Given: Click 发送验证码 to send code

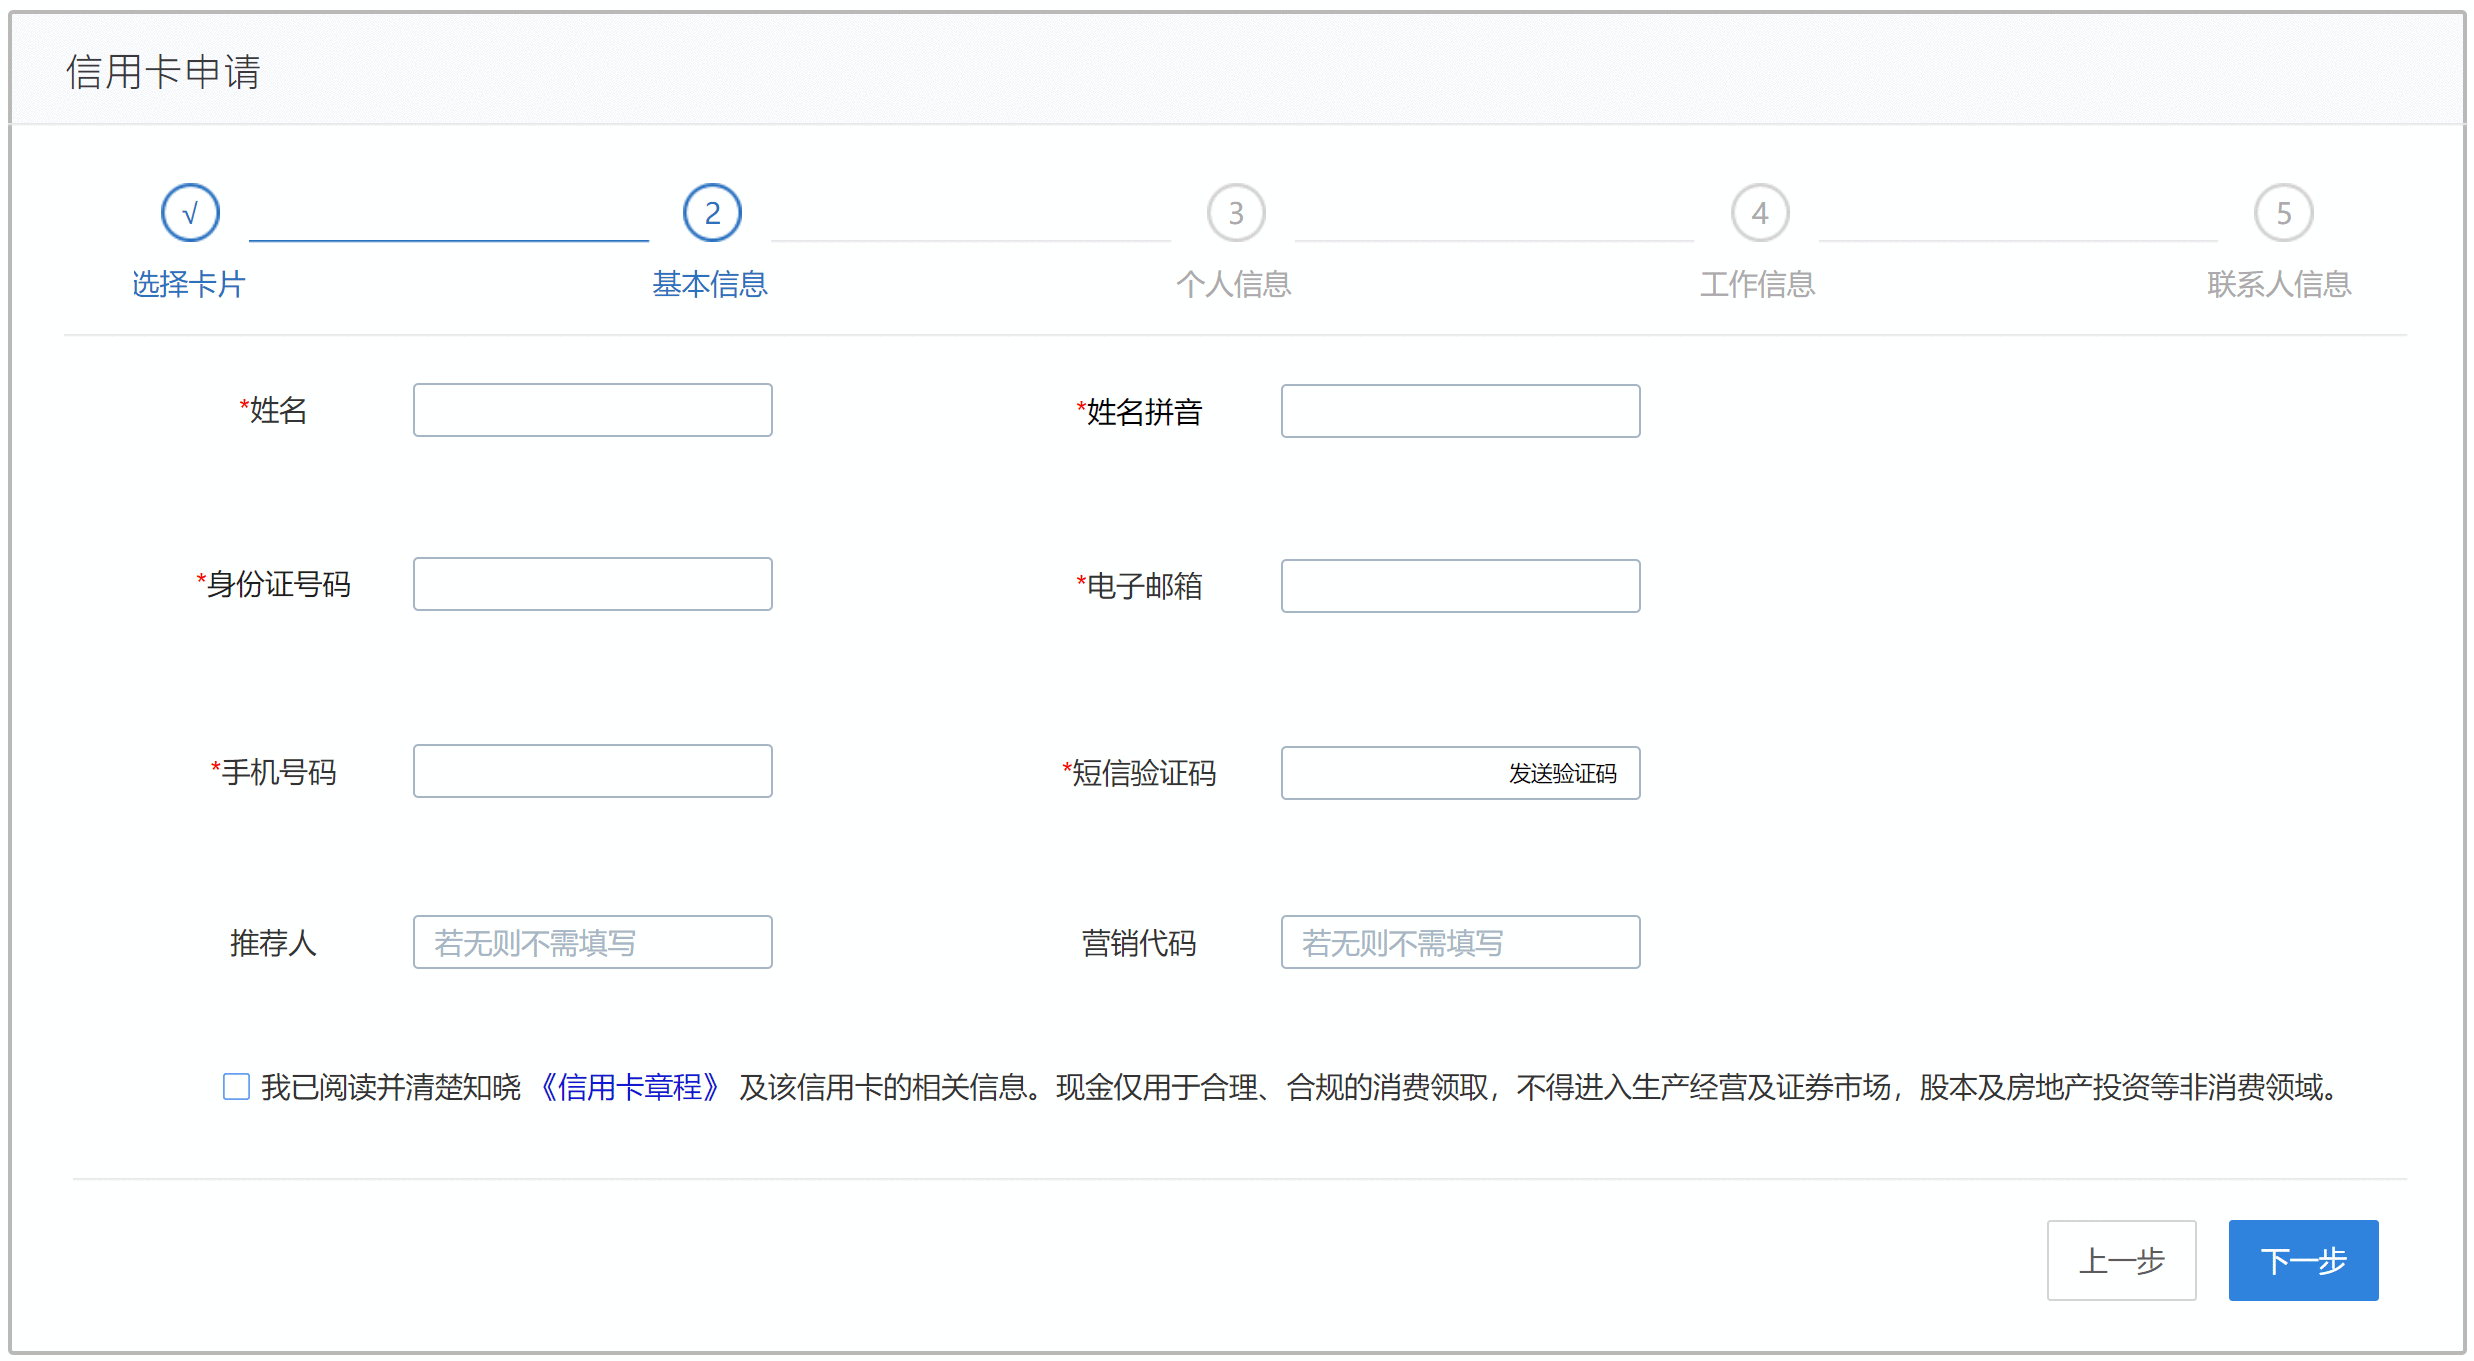Looking at the screenshot, I should (1563, 774).
